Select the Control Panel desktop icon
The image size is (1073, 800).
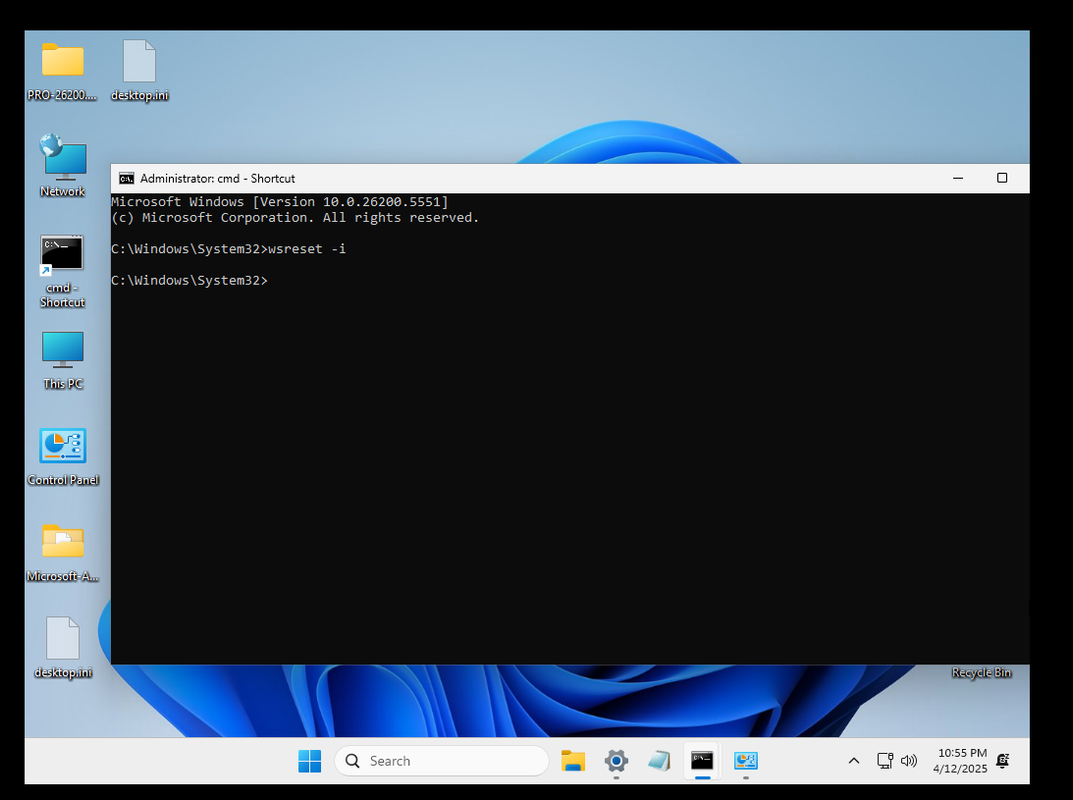(x=62, y=457)
